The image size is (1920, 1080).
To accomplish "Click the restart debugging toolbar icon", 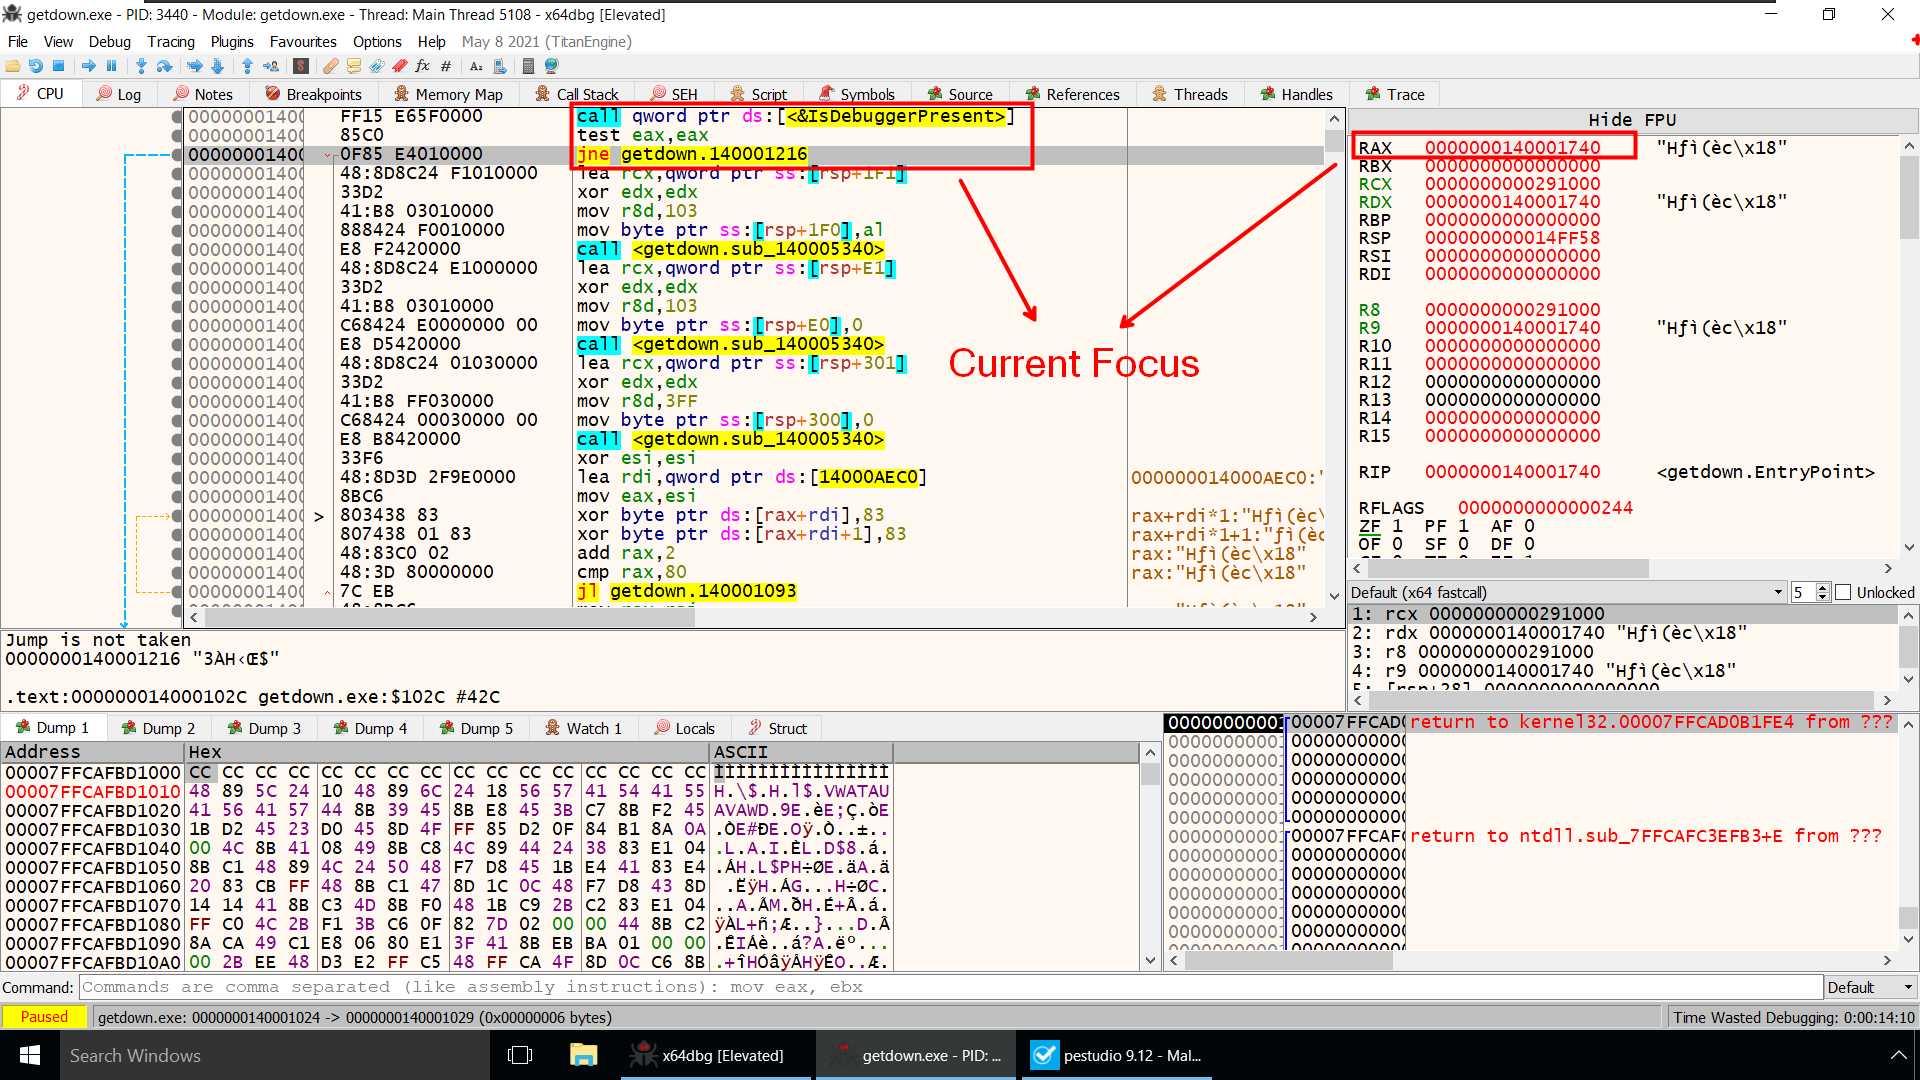I will [36, 66].
